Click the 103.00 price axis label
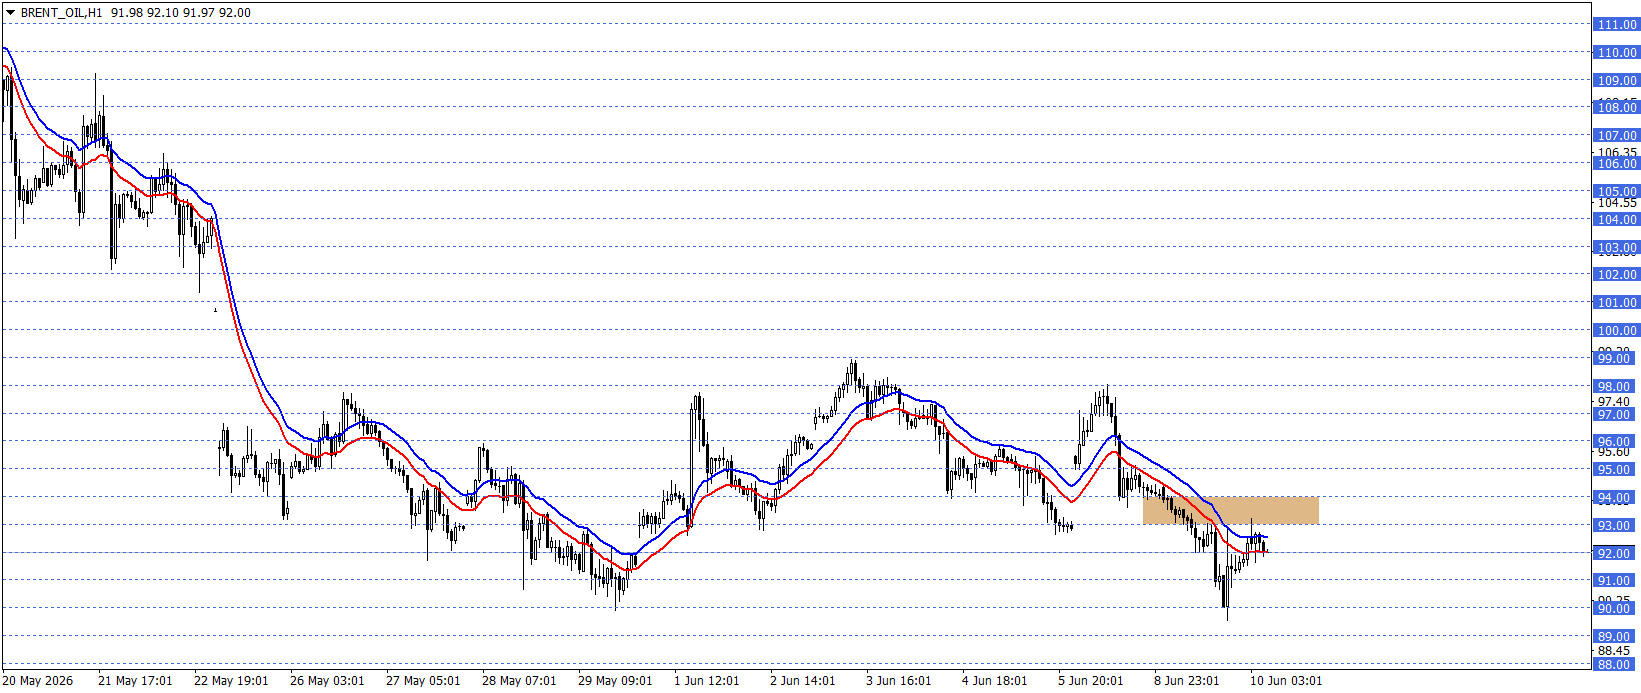The width and height of the screenshot is (1641, 693). pos(1616,247)
